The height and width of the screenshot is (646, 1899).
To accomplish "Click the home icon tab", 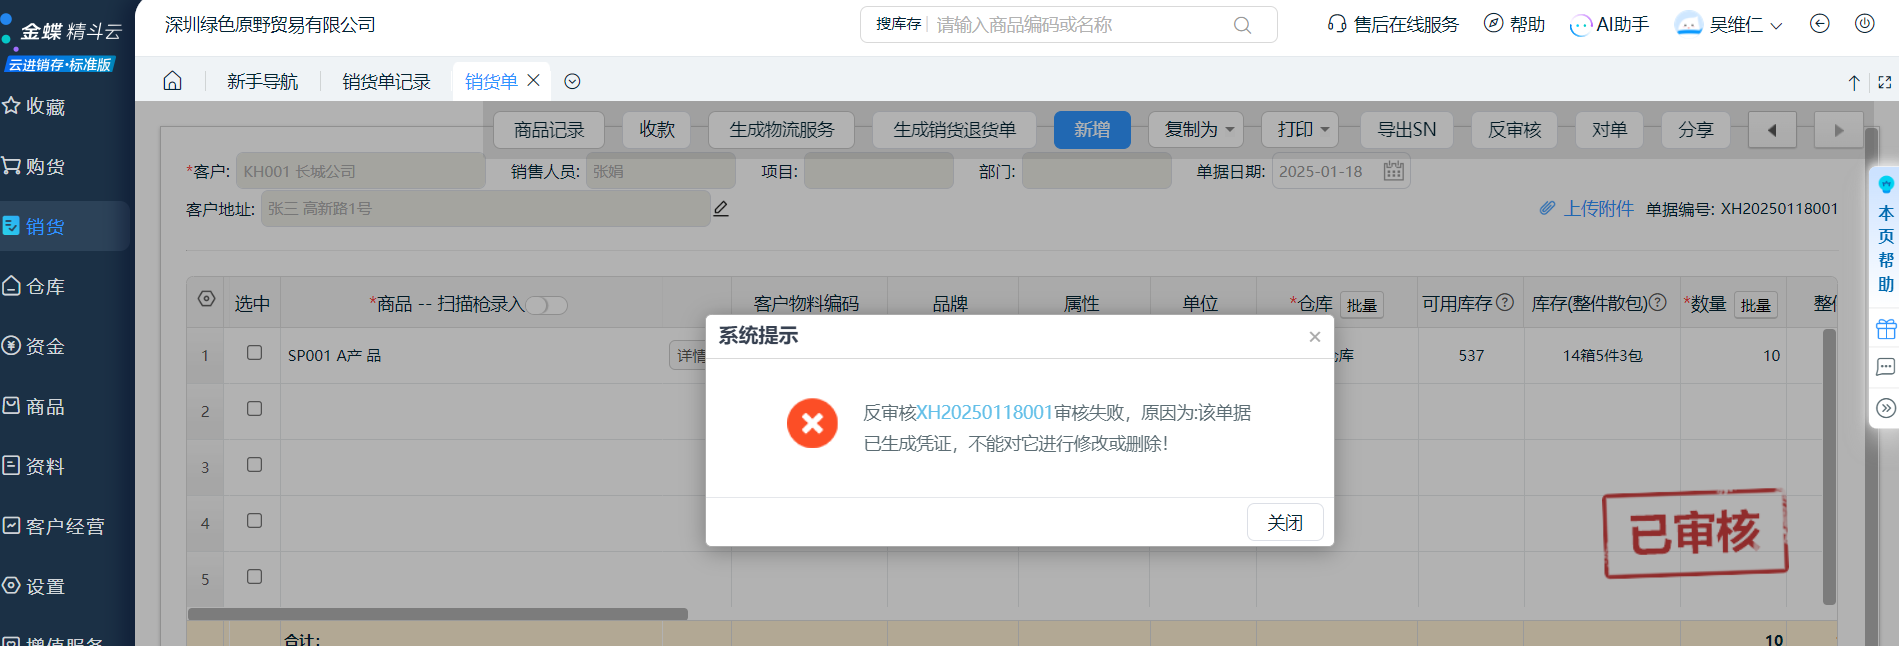I will point(173,81).
